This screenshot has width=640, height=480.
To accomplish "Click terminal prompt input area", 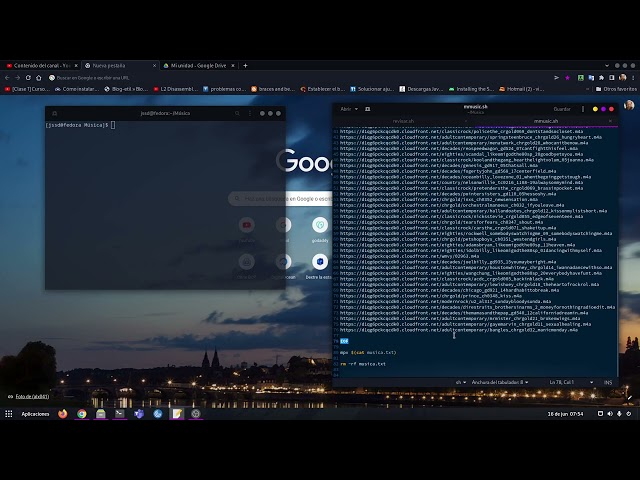I will point(113,125).
